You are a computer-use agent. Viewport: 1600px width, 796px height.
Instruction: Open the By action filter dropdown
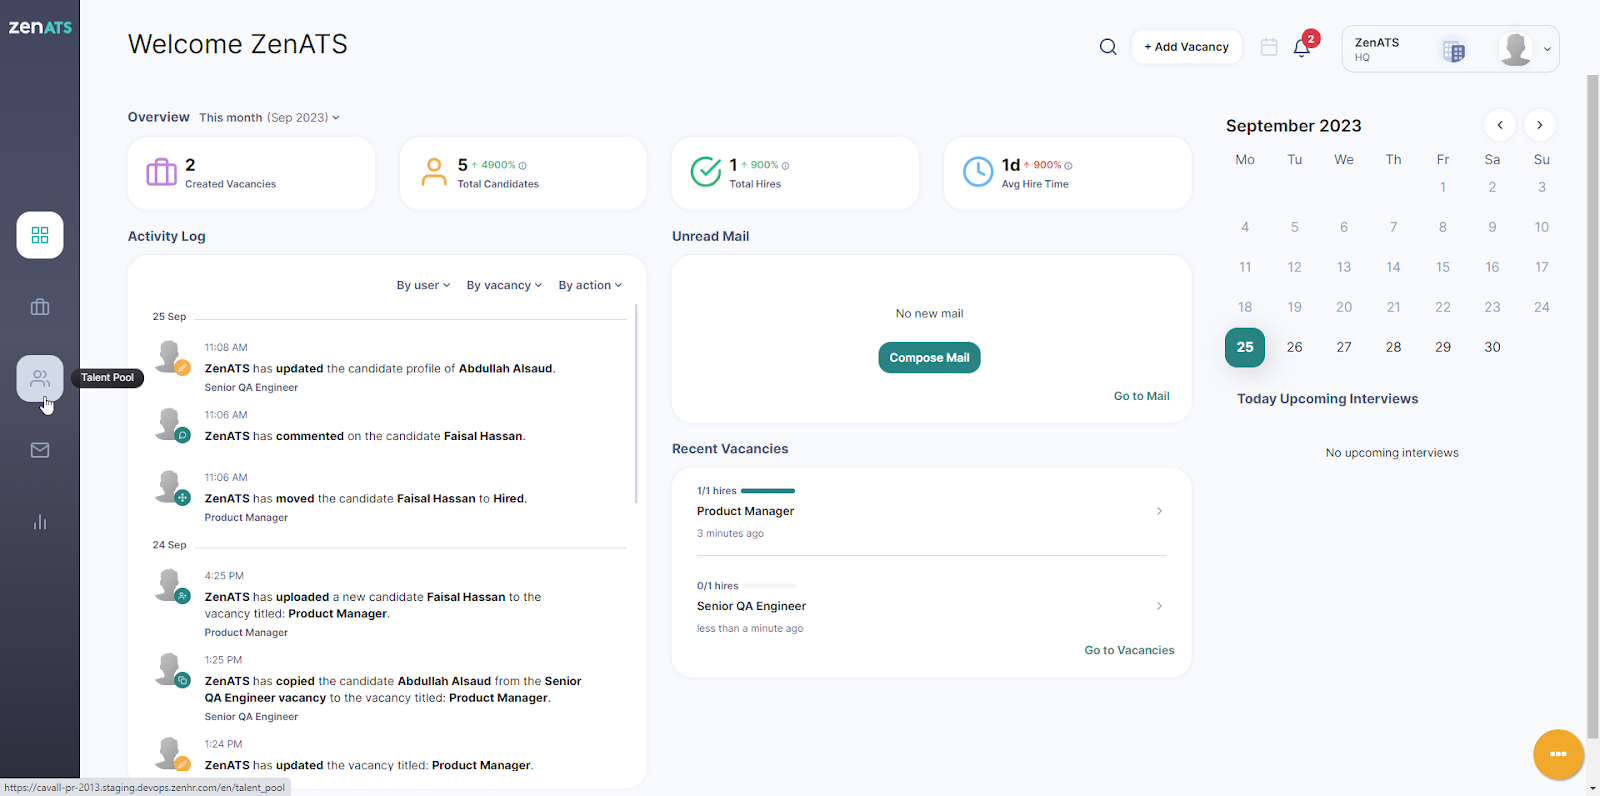point(590,285)
